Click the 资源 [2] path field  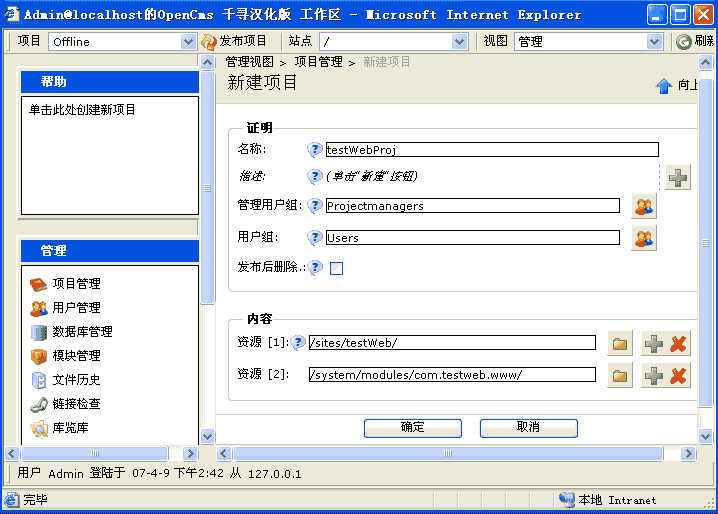452,374
